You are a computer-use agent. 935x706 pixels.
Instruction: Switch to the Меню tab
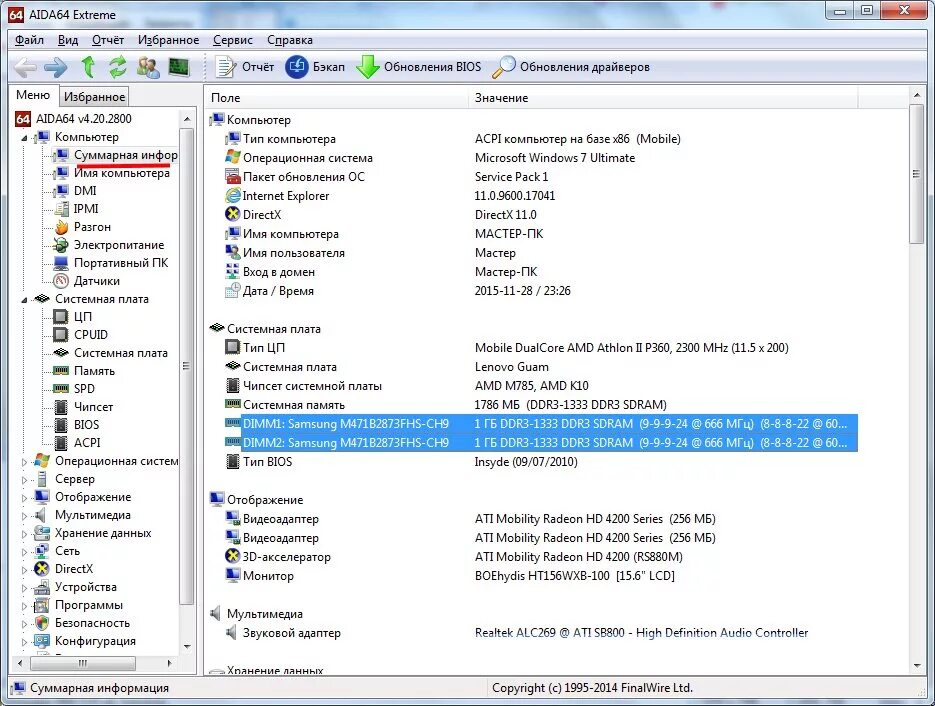click(33, 95)
